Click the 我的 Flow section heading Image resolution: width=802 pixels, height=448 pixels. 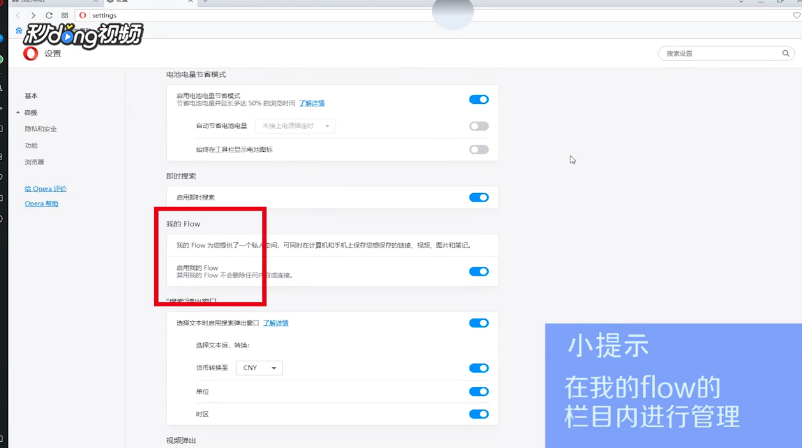pyautogui.click(x=183, y=224)
